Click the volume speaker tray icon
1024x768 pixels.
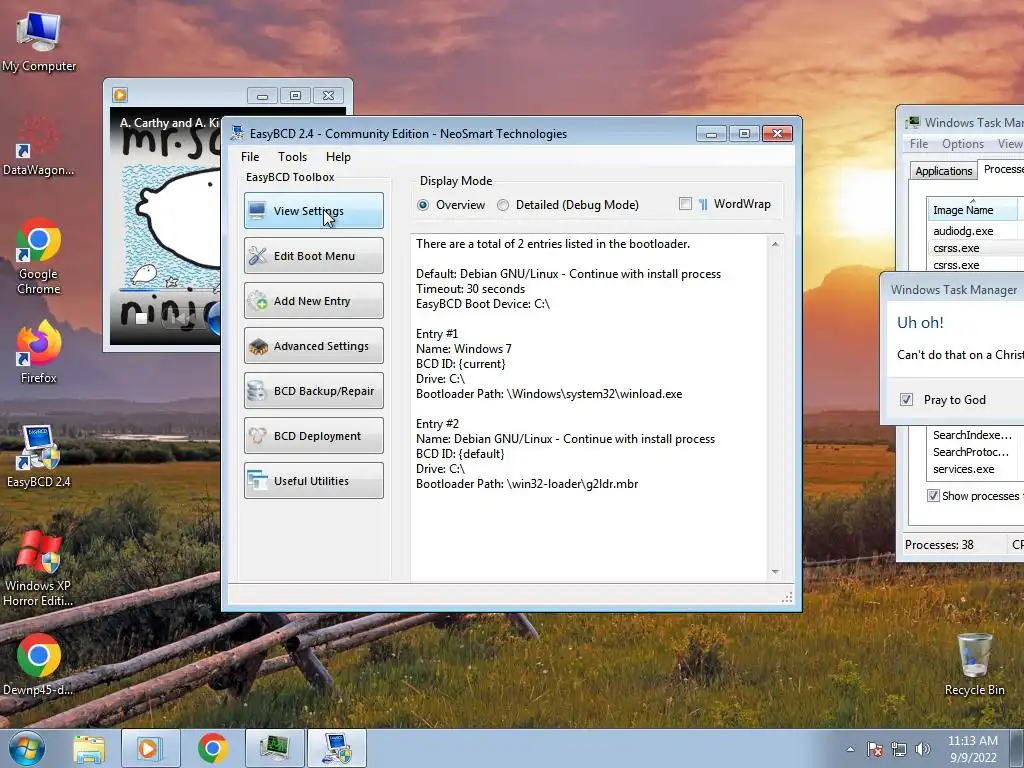(922, 749)
